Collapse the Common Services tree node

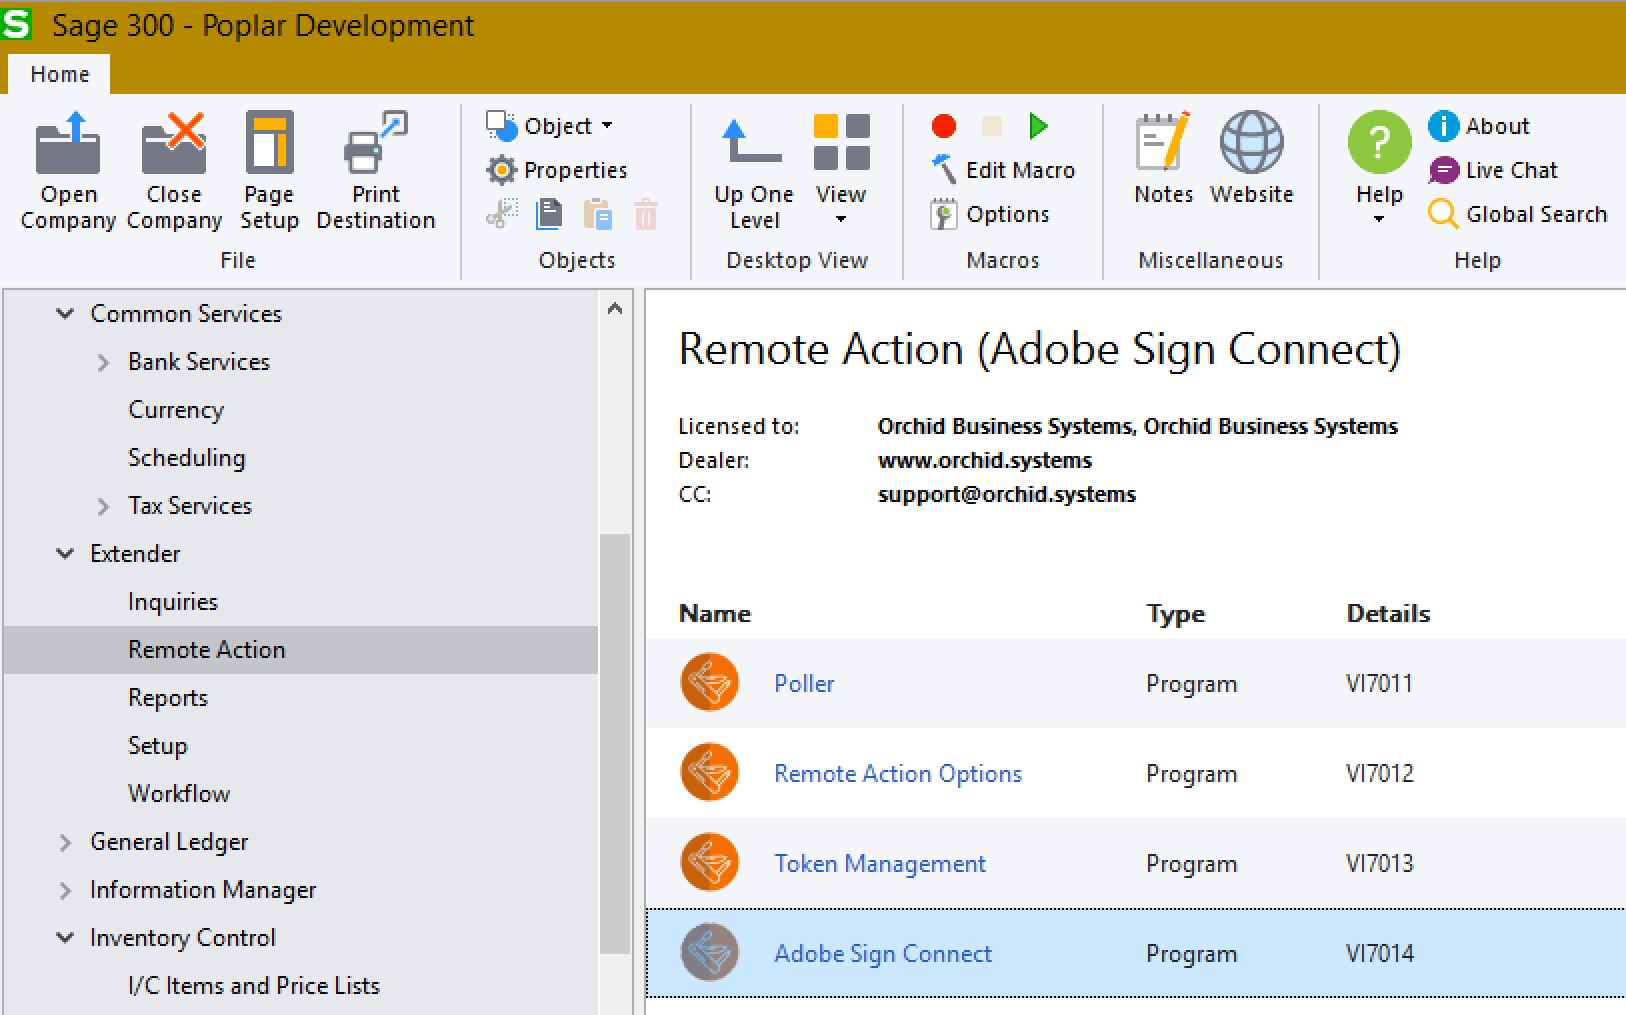click(65, 314)
